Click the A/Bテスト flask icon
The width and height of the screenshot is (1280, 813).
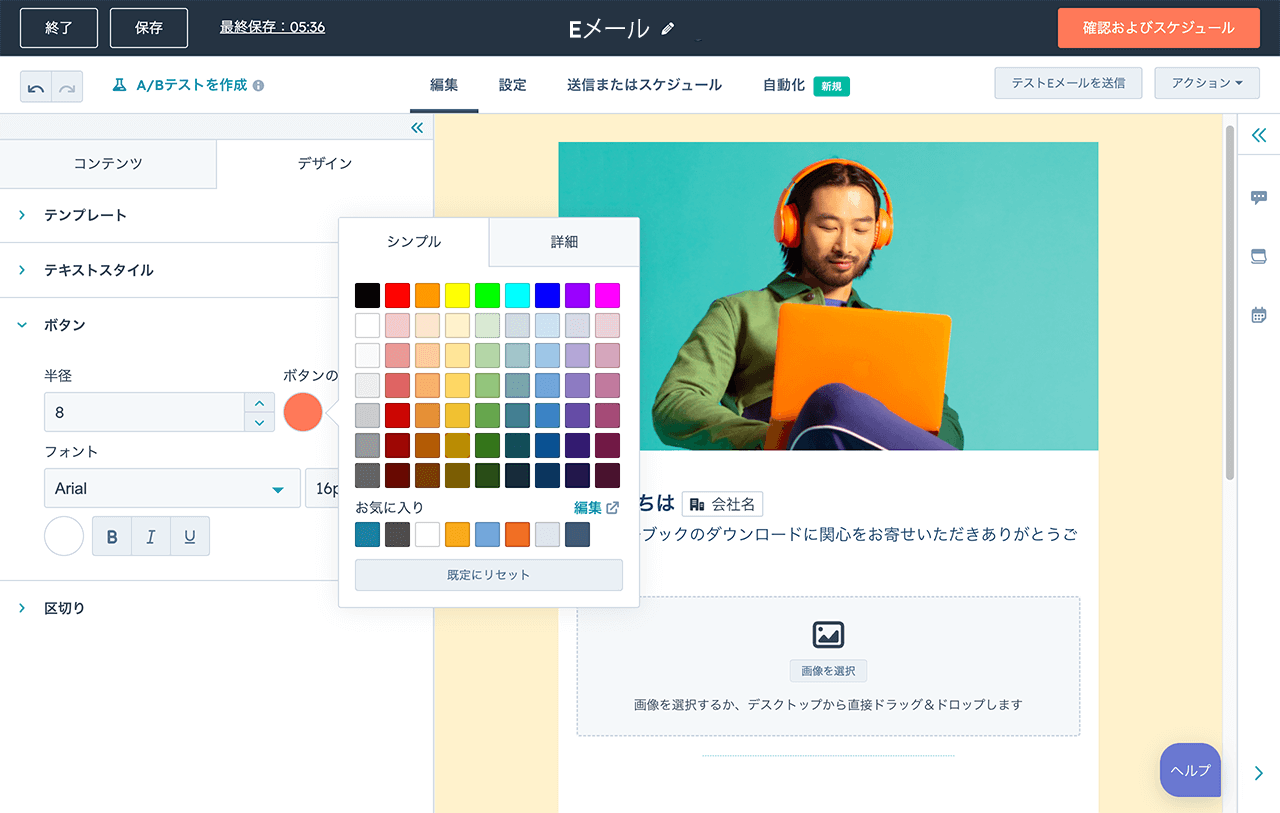click(x=119, y=85)
